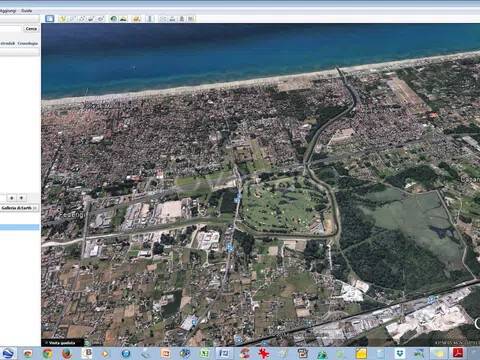Image resolution: width=480 pixels, height=360 pixels.
Task: Move selected item down in Places panel
Action: pos(21,198)
